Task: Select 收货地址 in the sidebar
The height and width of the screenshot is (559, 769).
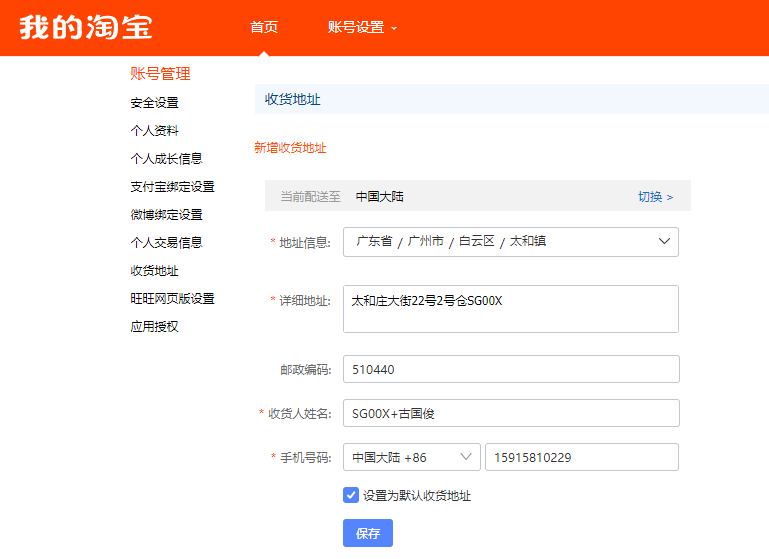Action: coord(154,271)
